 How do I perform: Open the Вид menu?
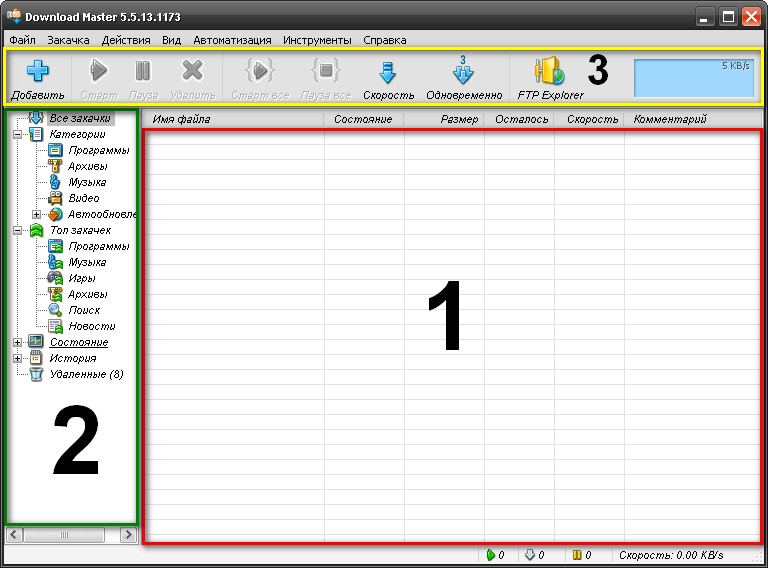coord(171,40)
